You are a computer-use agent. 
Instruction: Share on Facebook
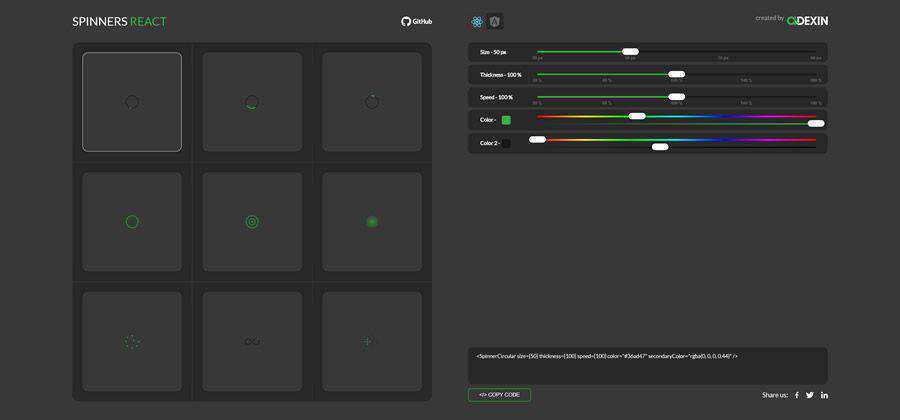pyautogui.click(x=796, y=395)
